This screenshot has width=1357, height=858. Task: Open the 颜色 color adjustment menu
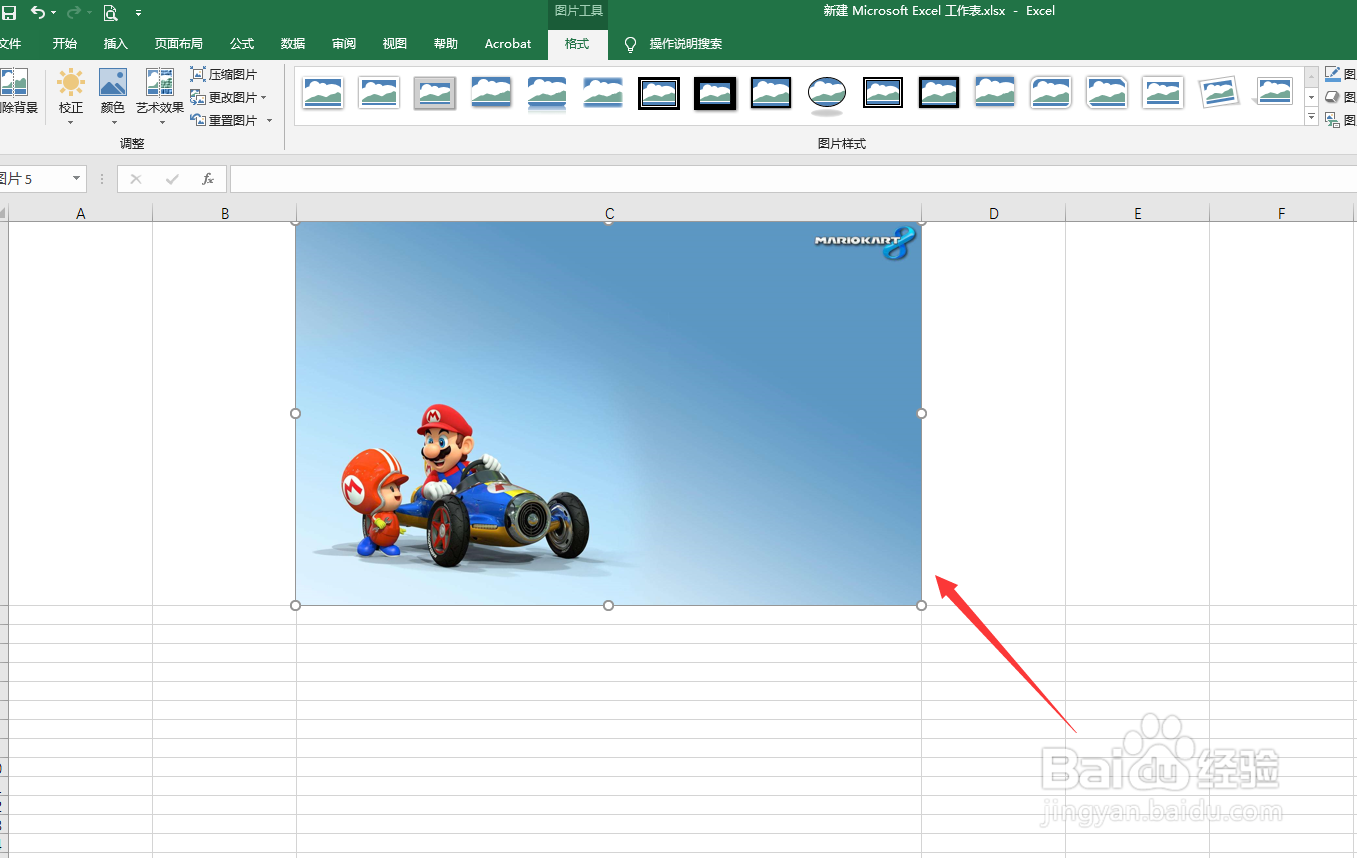[113, 97]
